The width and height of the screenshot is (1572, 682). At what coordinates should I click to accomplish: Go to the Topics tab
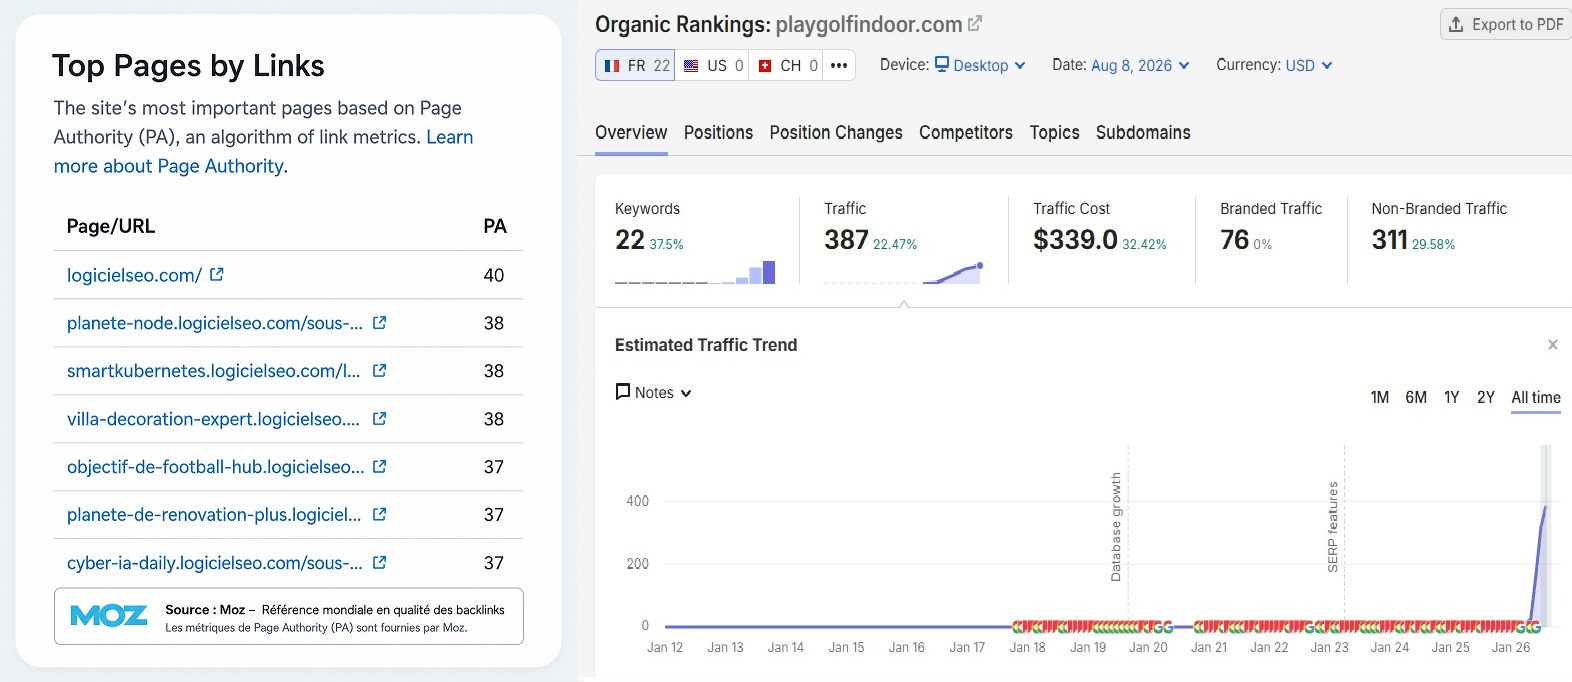[x=1055, y=133]
